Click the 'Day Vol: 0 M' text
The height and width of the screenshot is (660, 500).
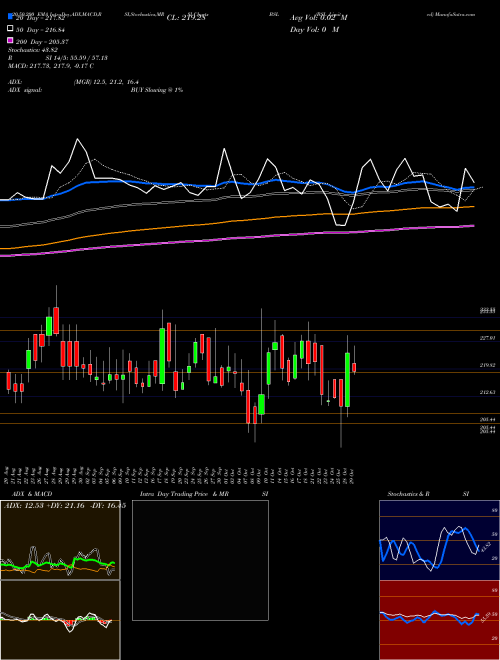[314, 30]
